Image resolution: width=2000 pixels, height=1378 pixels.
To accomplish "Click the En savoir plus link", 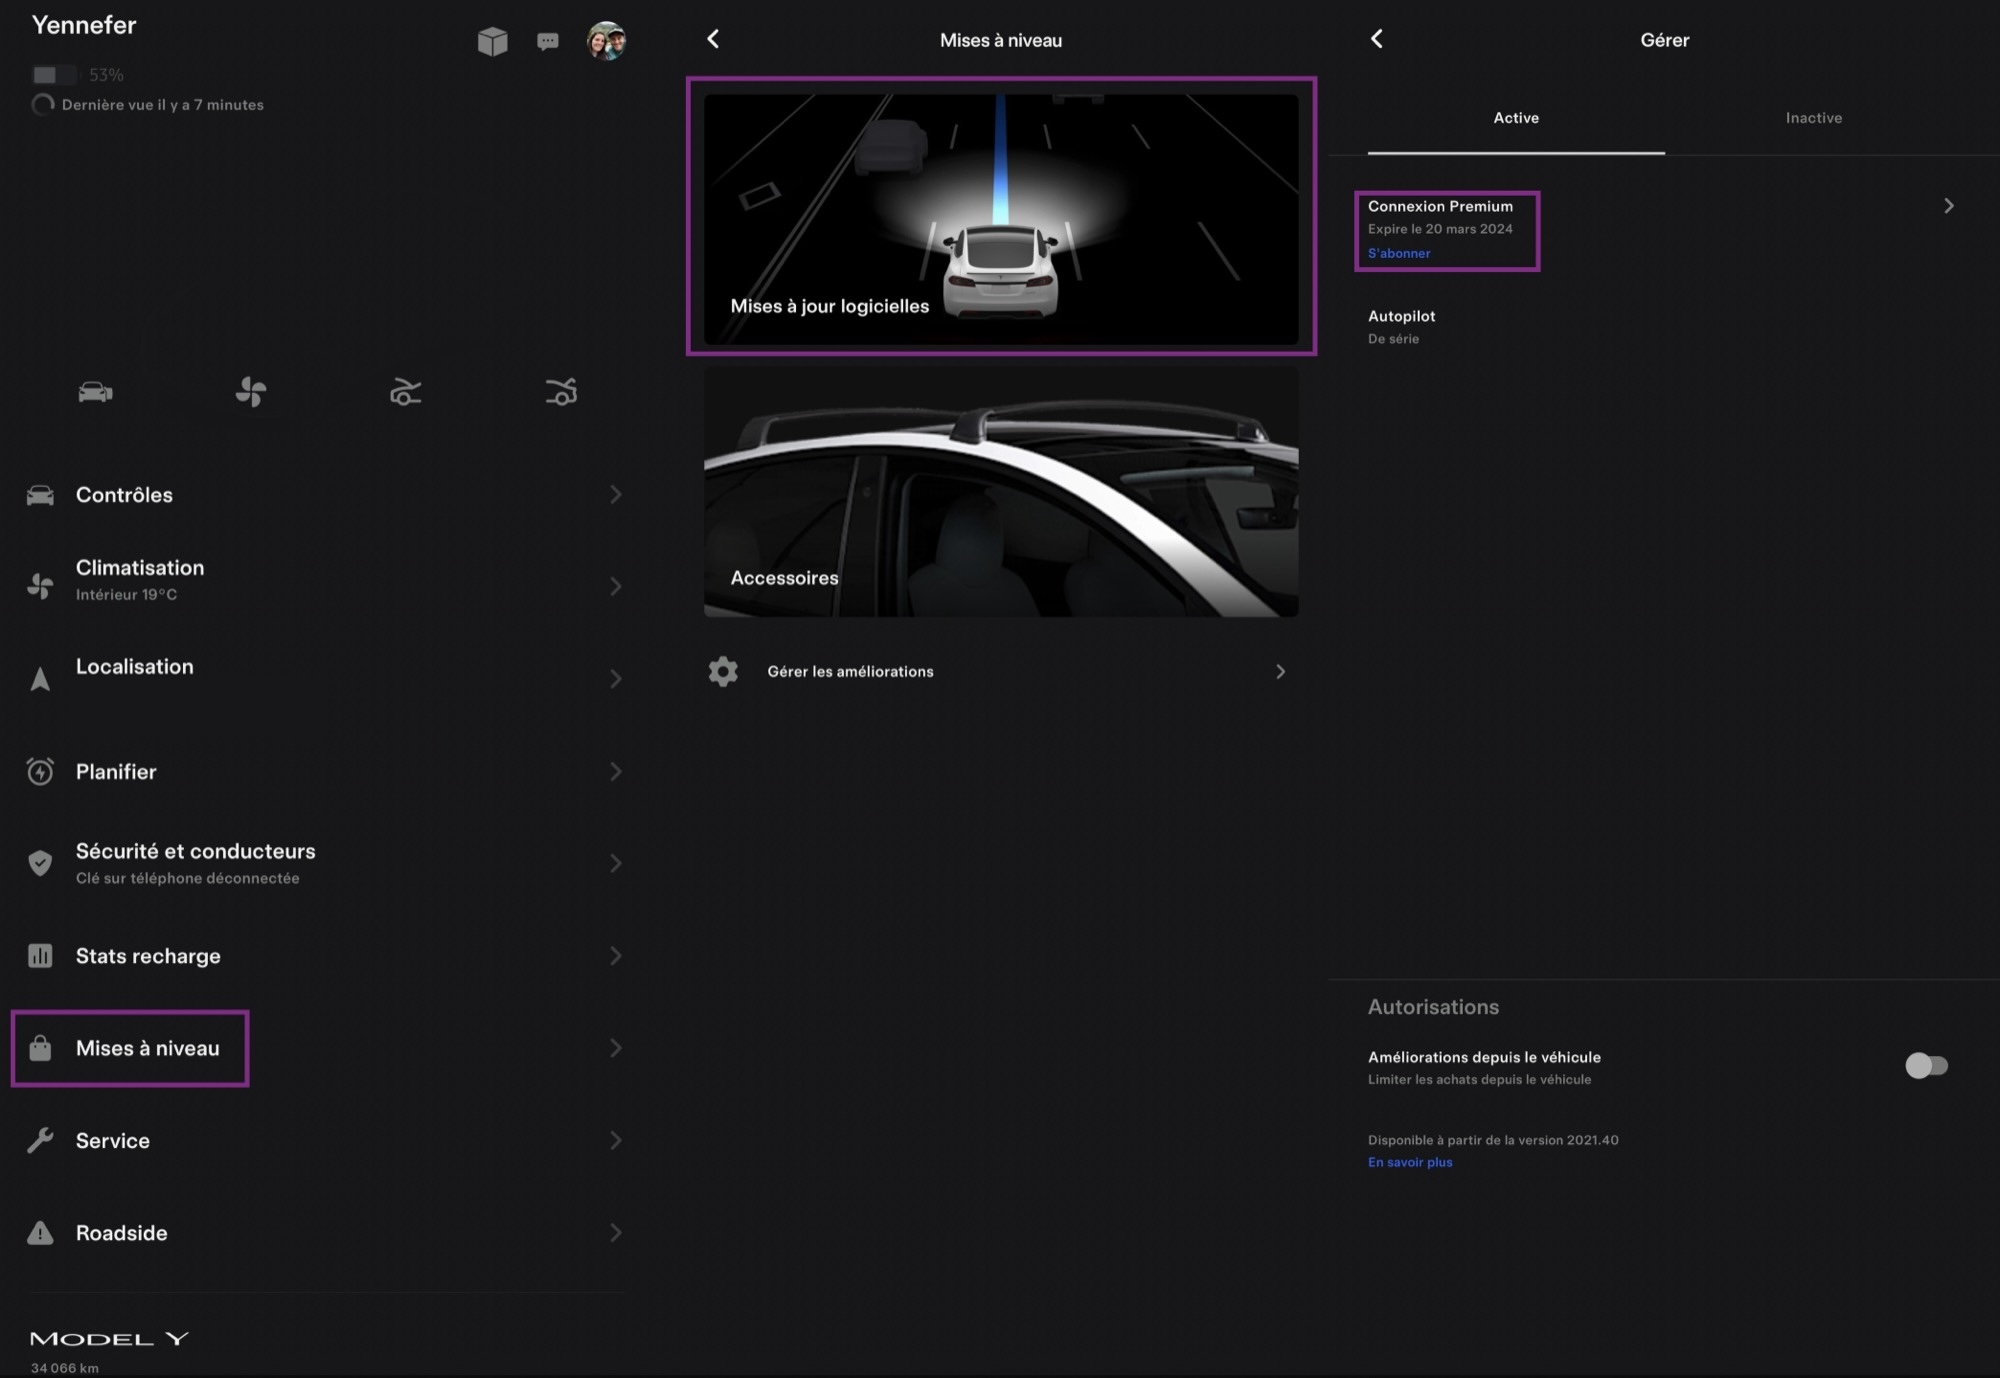I will point(1410,1162).
